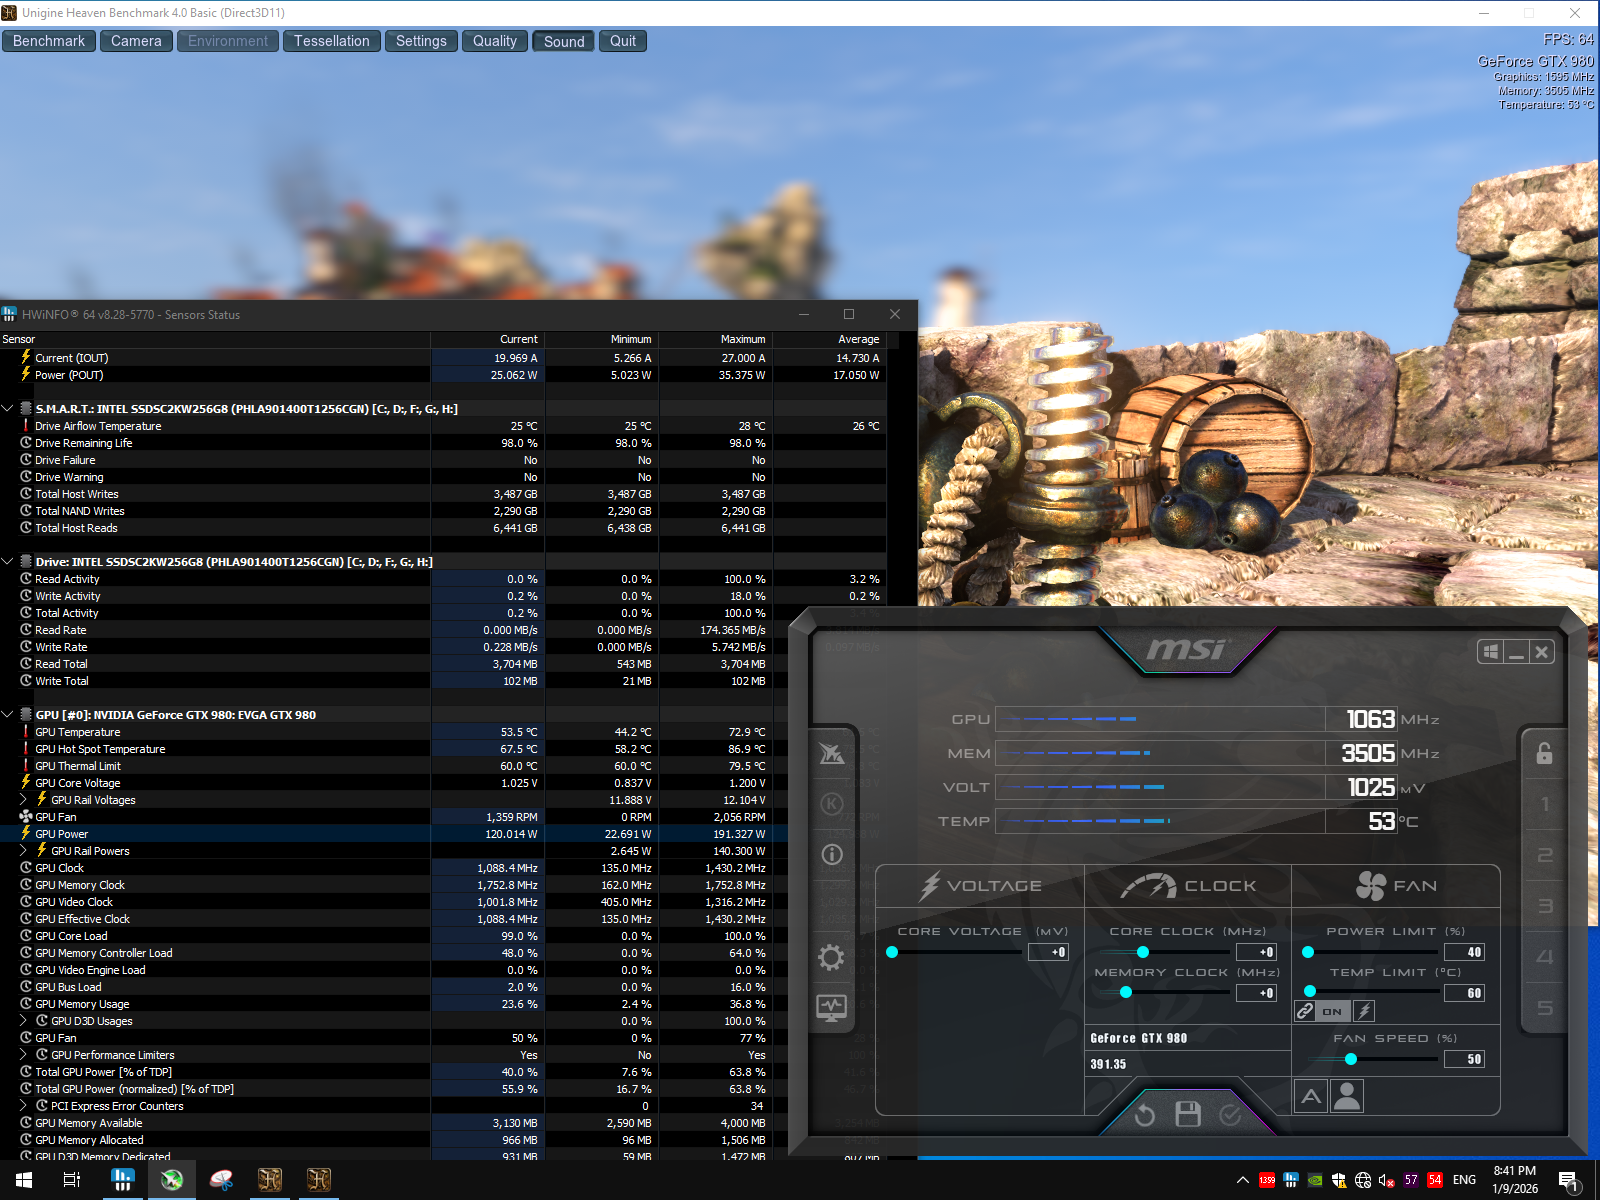Screen dimensions: 1600x1200
Task: Click the NVIDIA tray icon
Action: click(x=1315, y=1180)
